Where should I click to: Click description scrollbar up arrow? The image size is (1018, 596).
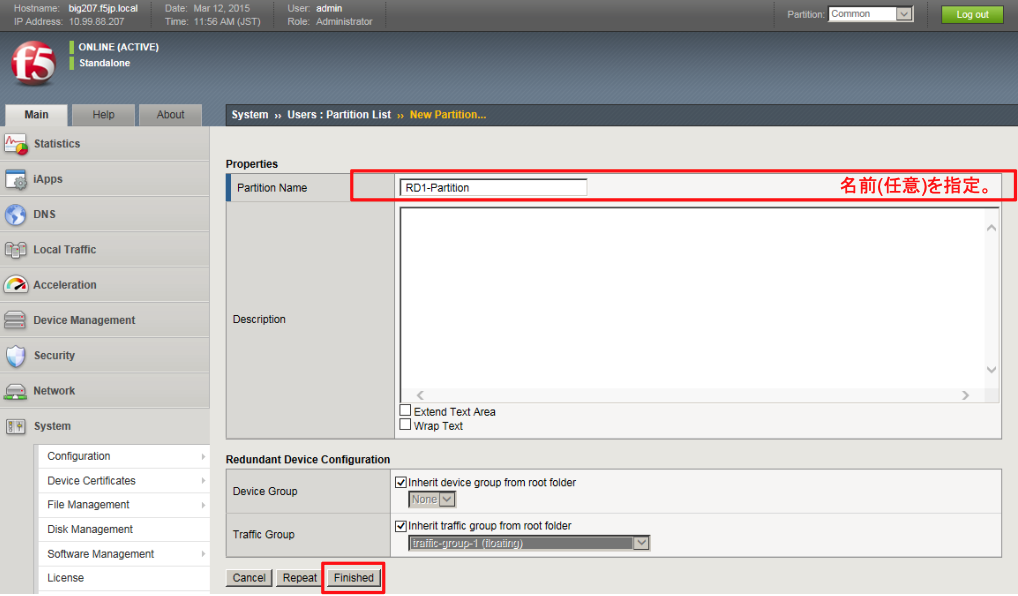point(991,228)
